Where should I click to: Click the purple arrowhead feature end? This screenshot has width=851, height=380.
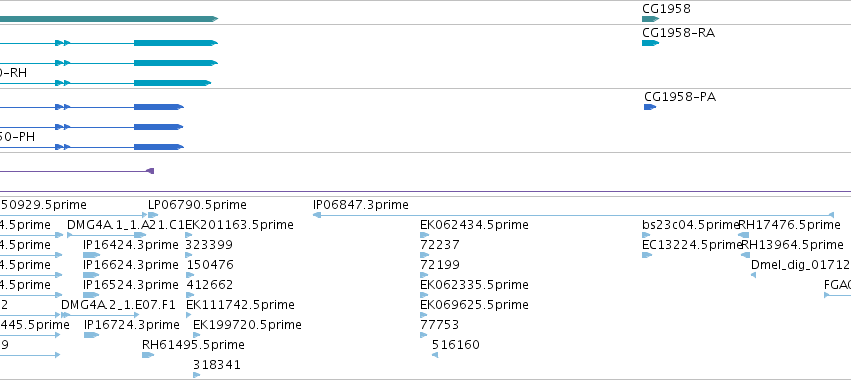150,171
